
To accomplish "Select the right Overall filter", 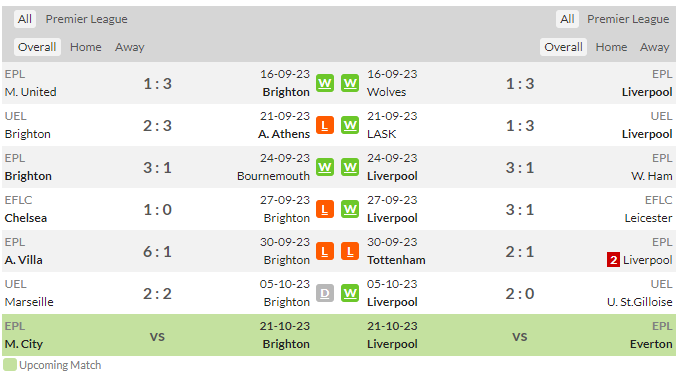I will [563, 47].
